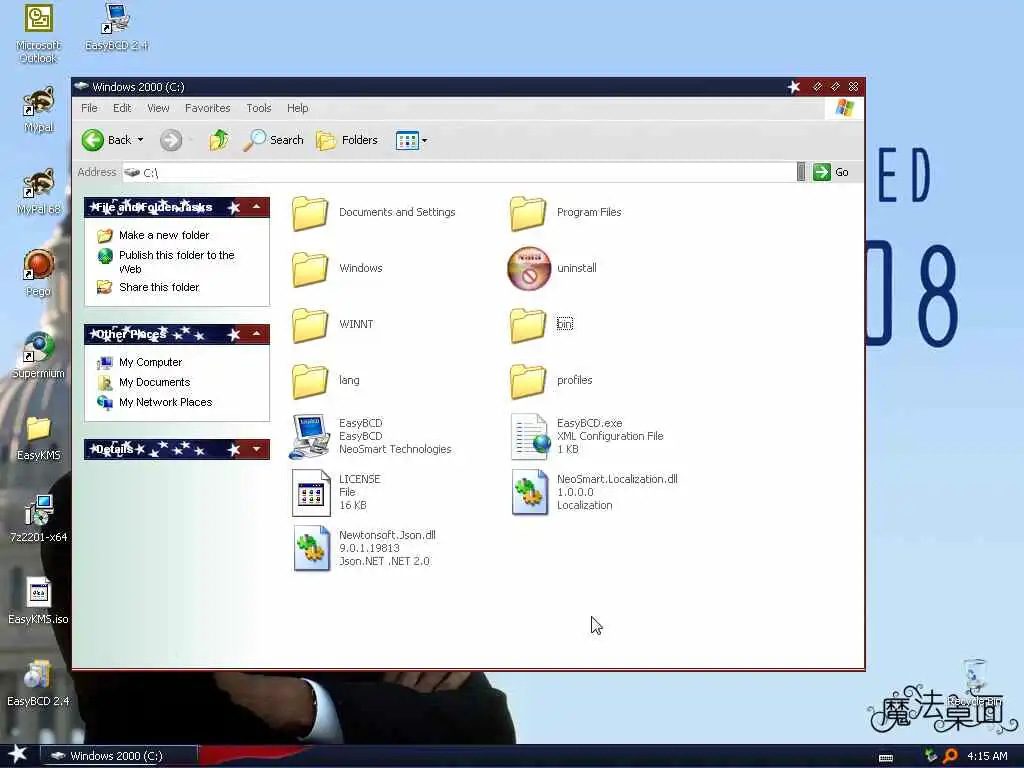The height and width of the screenshot is (768, 1024).
Task: Click the Windows 2000 (C:) taskbar button
Action: pyautogui.click(x=118, y=756)
